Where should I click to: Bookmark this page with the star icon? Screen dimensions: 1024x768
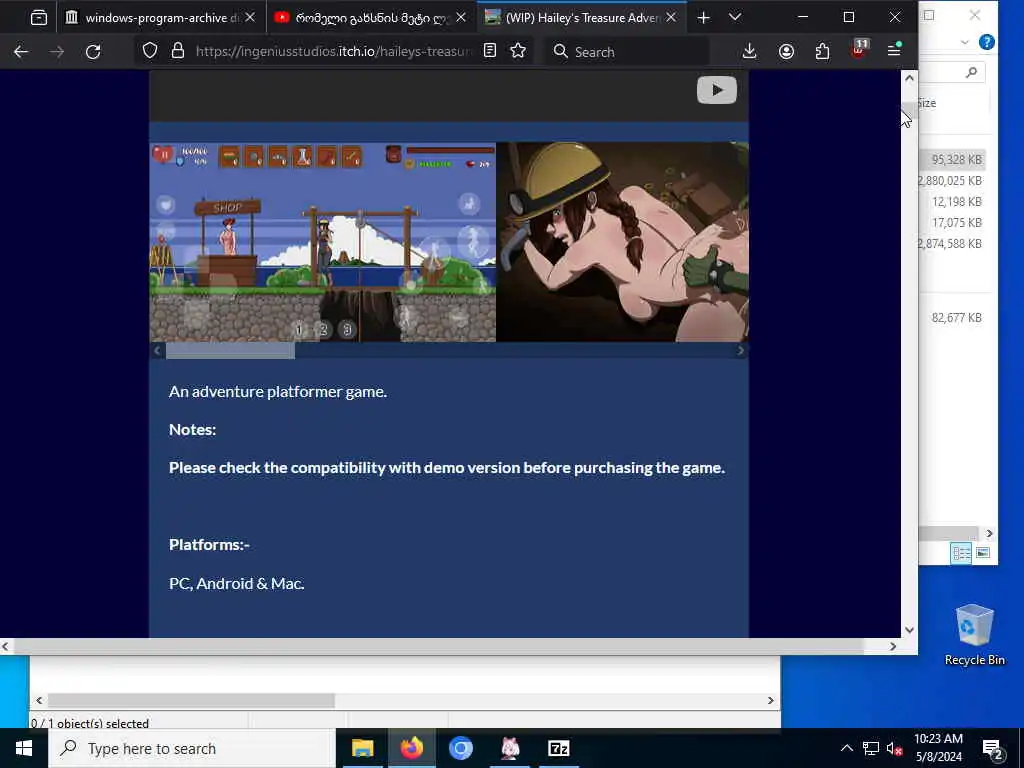[x=518, y=51]
